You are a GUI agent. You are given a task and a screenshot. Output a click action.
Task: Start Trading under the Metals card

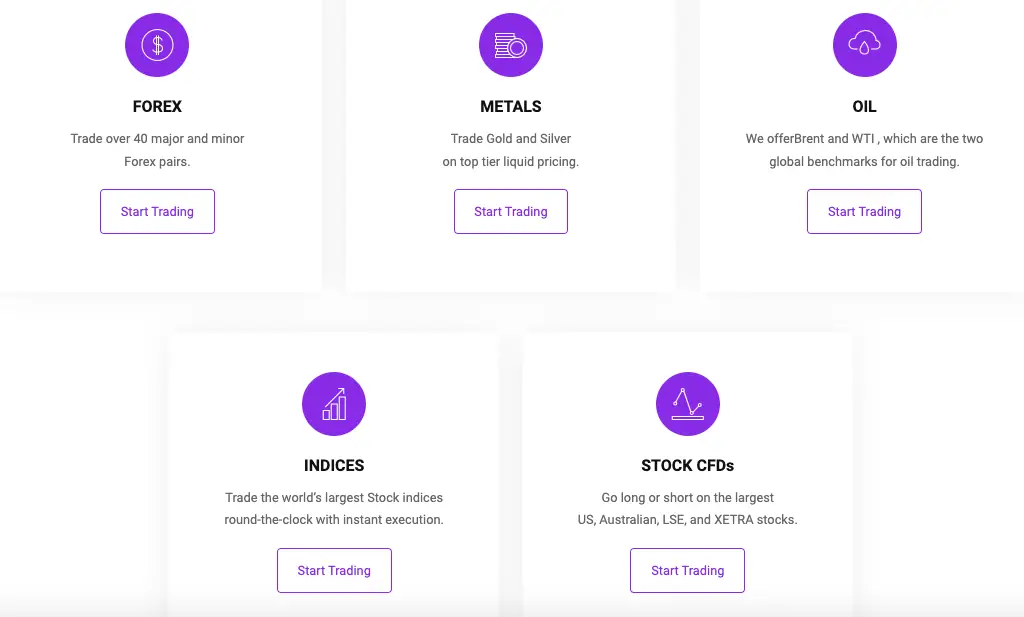(511, 212)
